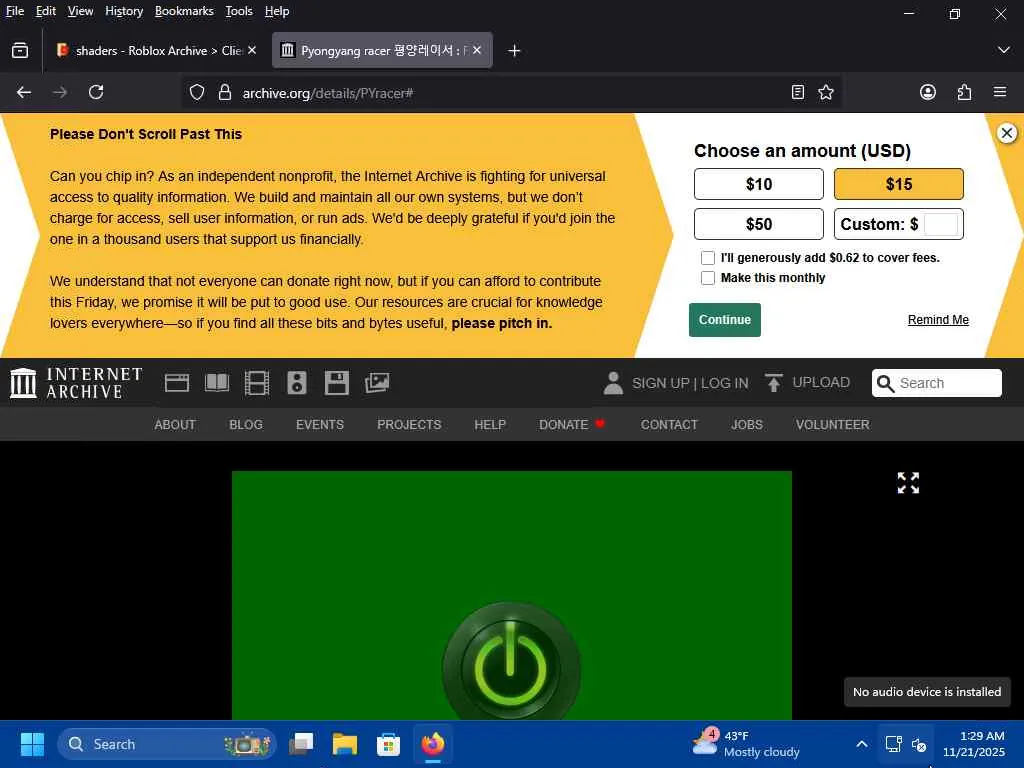The width and height of the screenshot is (1024, 768).
Task: Open the JOBS link
Action: point(746,424)
